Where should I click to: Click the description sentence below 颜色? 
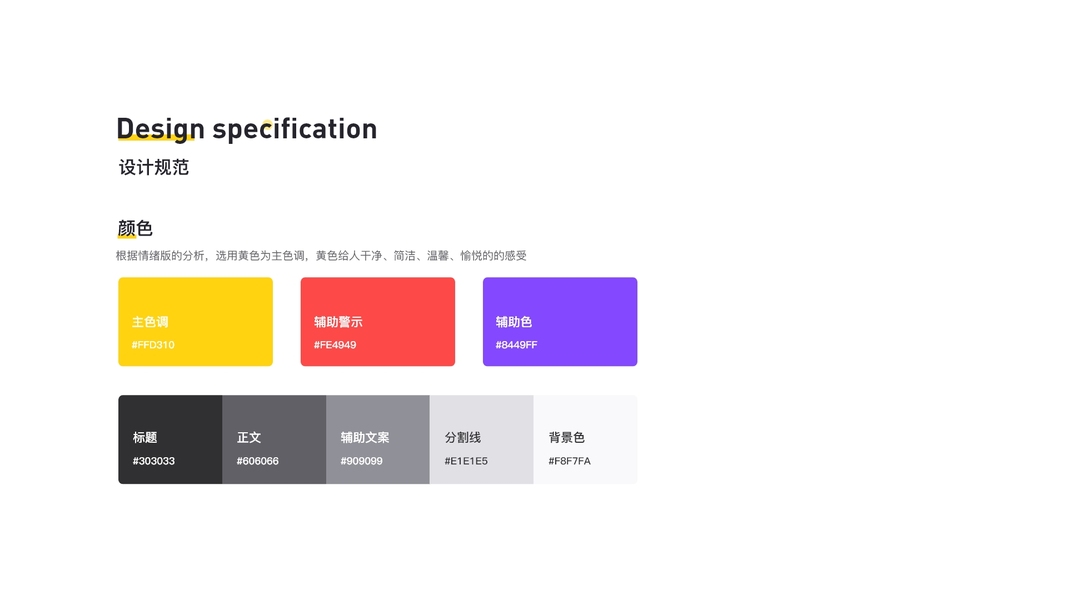click(321, 256)
